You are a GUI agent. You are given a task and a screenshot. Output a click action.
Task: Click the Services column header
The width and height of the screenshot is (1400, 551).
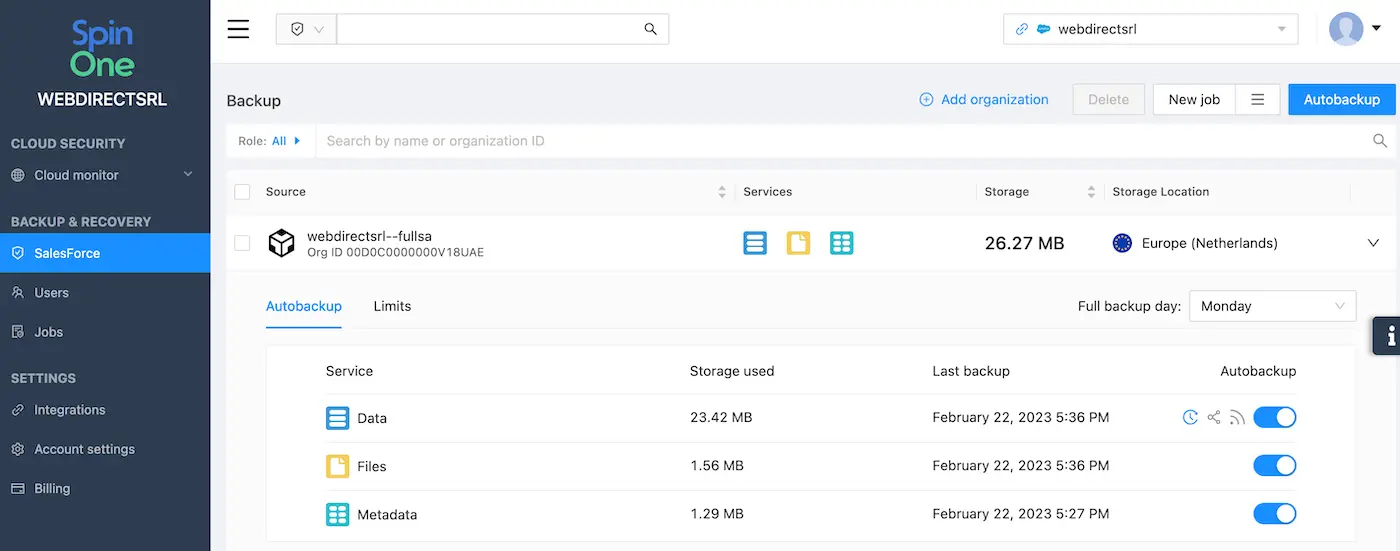(768, 192)
